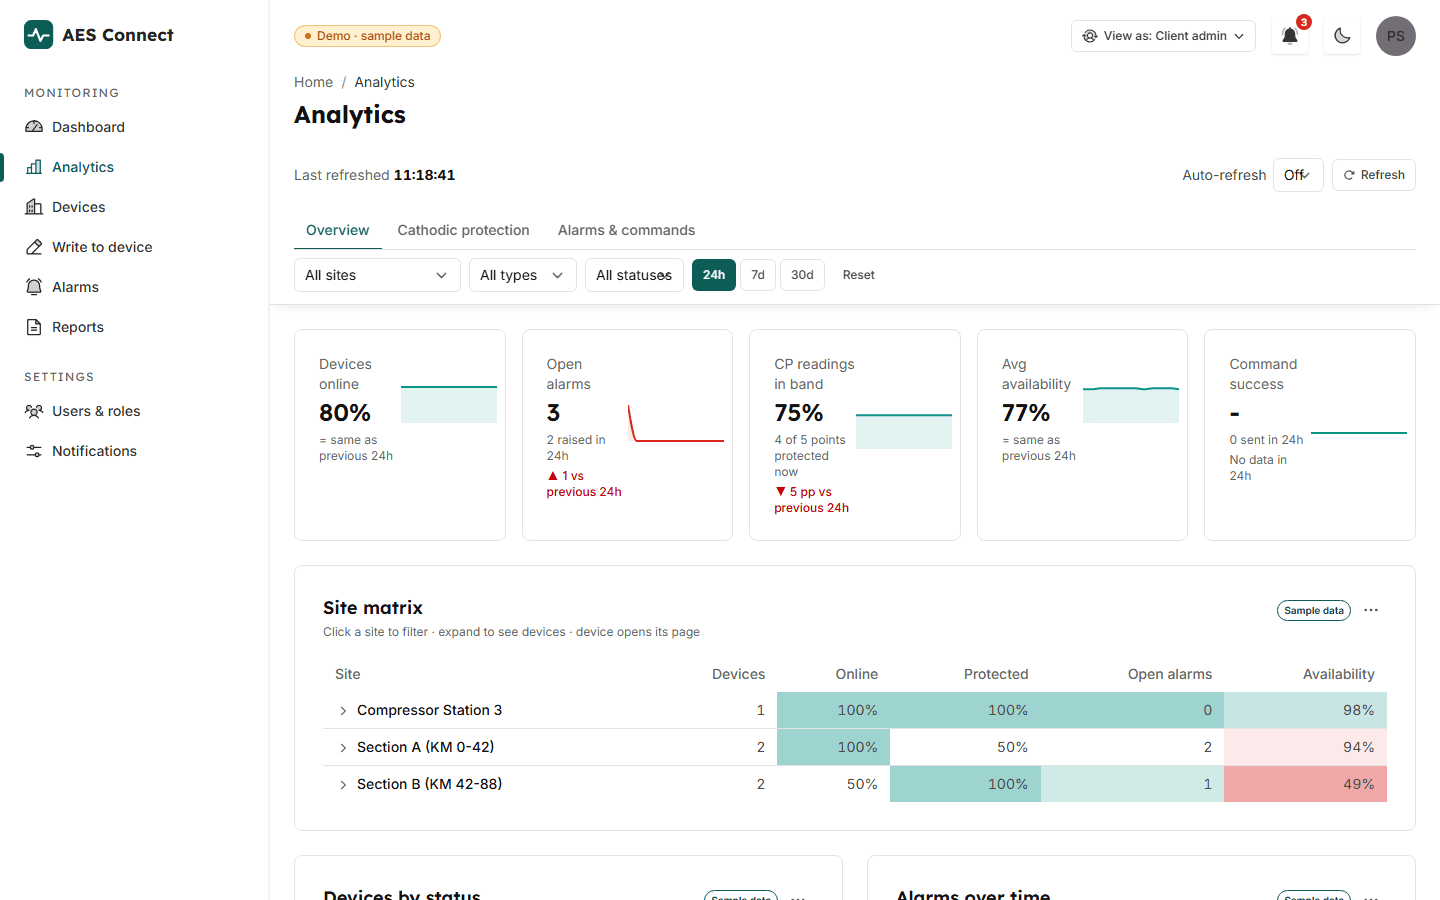Image resolution: width=1440 pixels, height=900 pixels.
Task: Toggle dark mode moon icon
Action: pyautogui.click(x=1342, y=36)
